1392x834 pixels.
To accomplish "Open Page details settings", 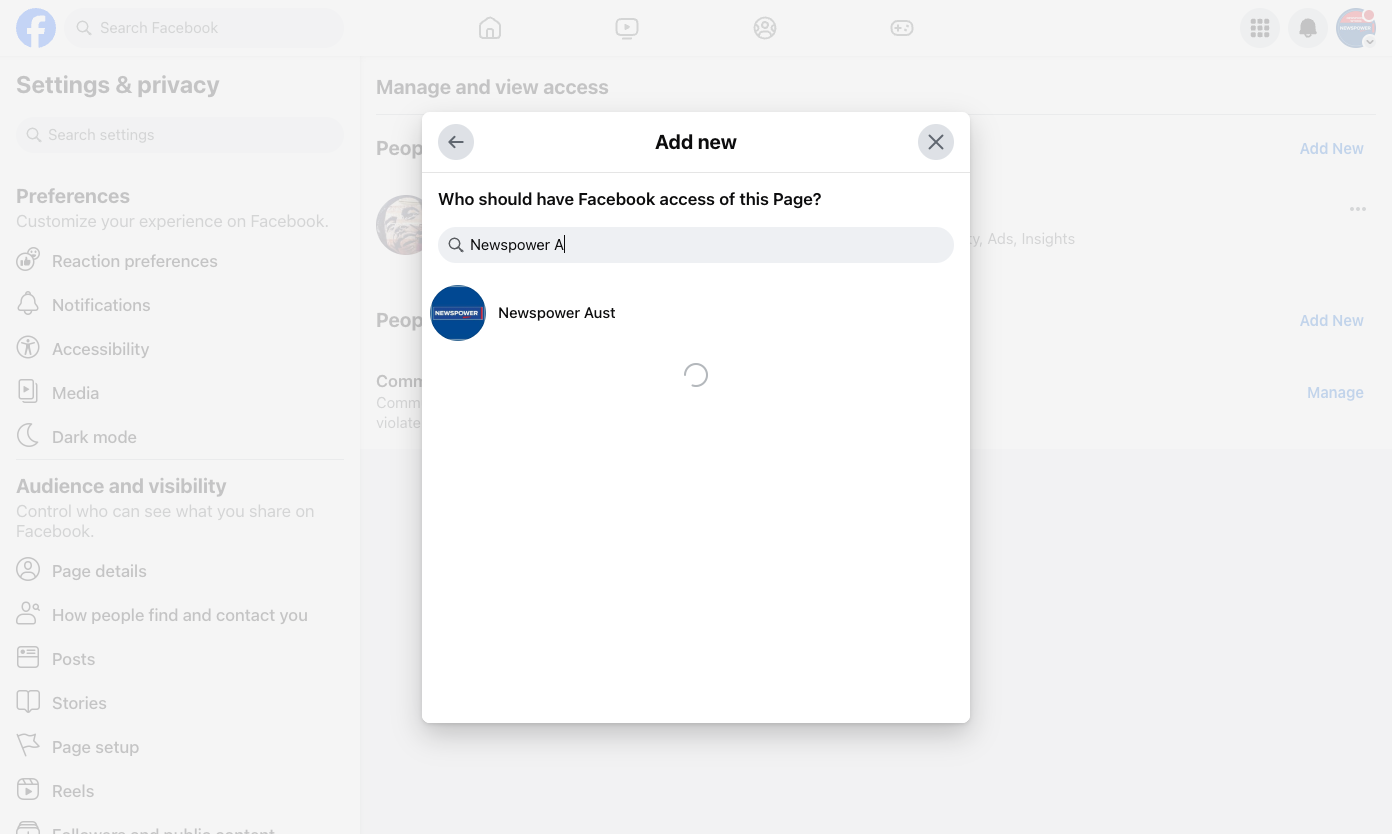I will pyautogui.click(x=180, y=571).
